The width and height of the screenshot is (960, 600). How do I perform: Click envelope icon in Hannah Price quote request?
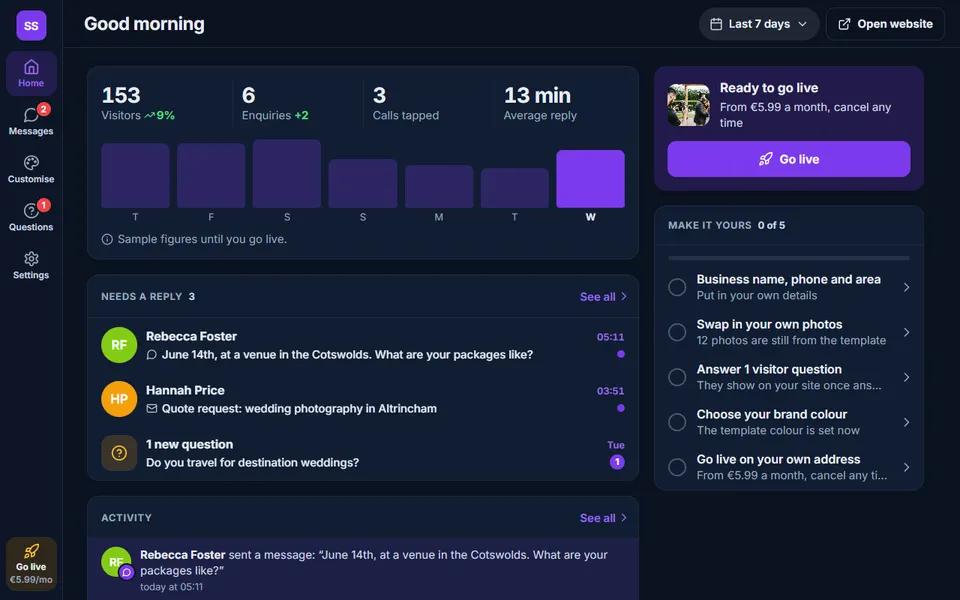[152, 408]
